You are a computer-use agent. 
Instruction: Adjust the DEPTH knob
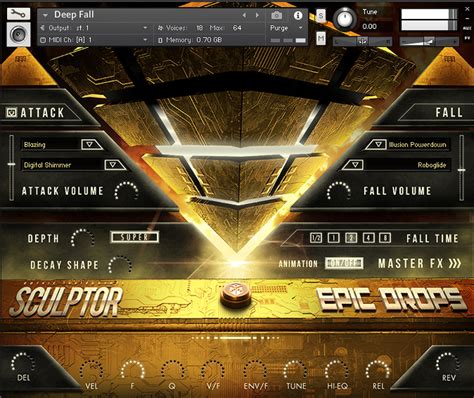[x=83, y=238]
